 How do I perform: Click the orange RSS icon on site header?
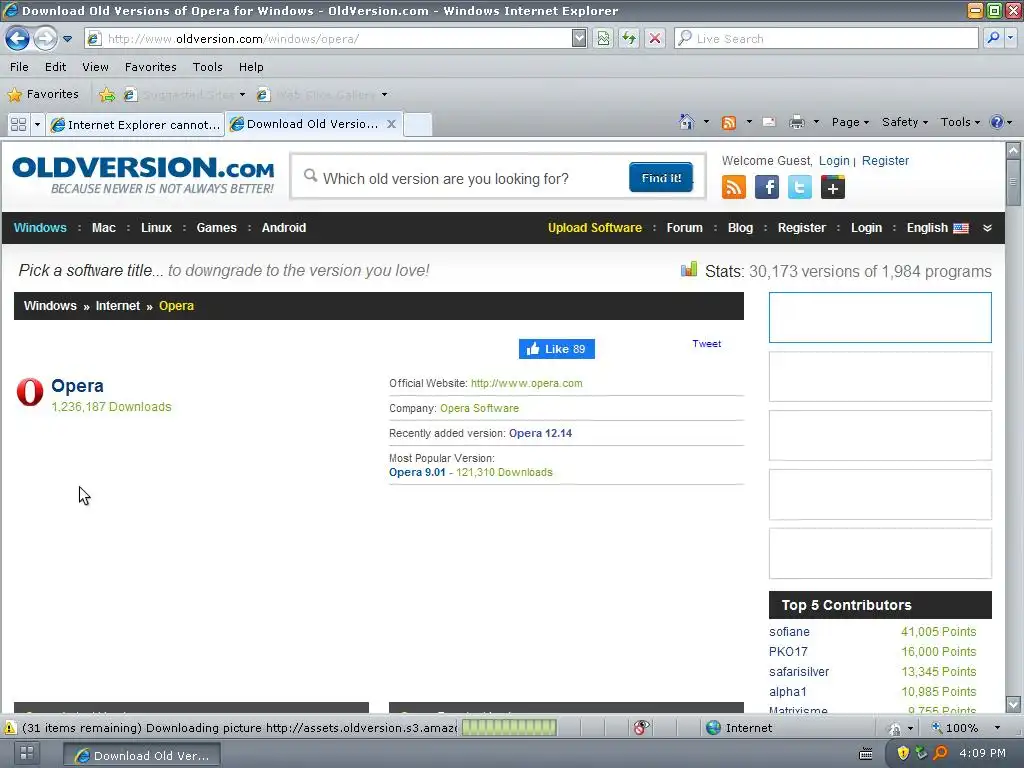(733, 187)
